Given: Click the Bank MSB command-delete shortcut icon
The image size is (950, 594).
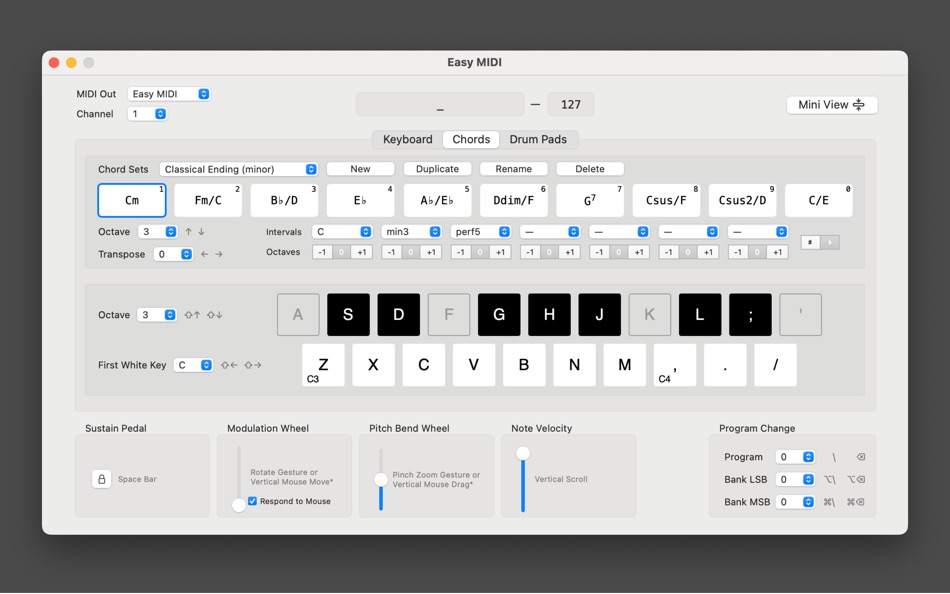Looking at the screenshot, I should pyautogui.click(x=855, y=502).
